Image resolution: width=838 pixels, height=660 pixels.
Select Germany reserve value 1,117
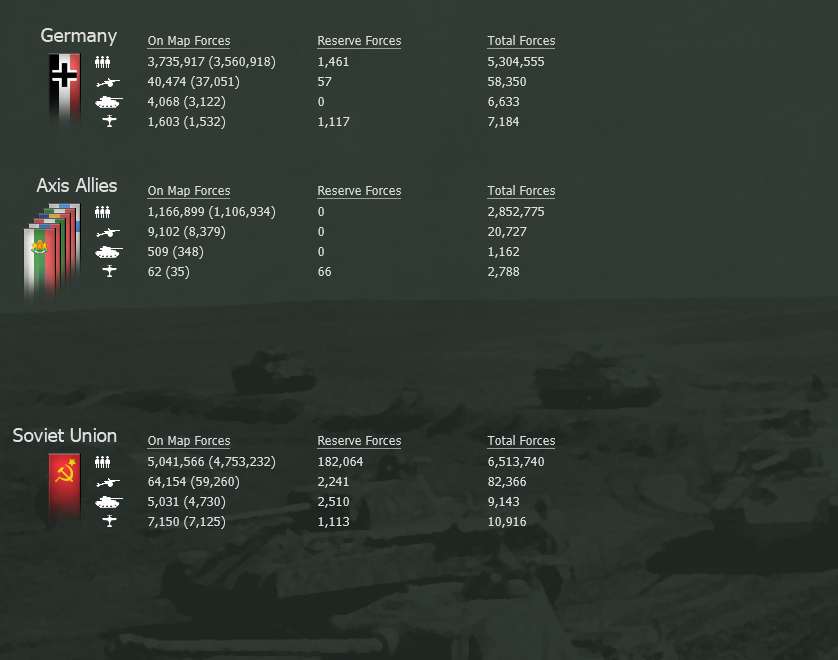pos(333,122)
